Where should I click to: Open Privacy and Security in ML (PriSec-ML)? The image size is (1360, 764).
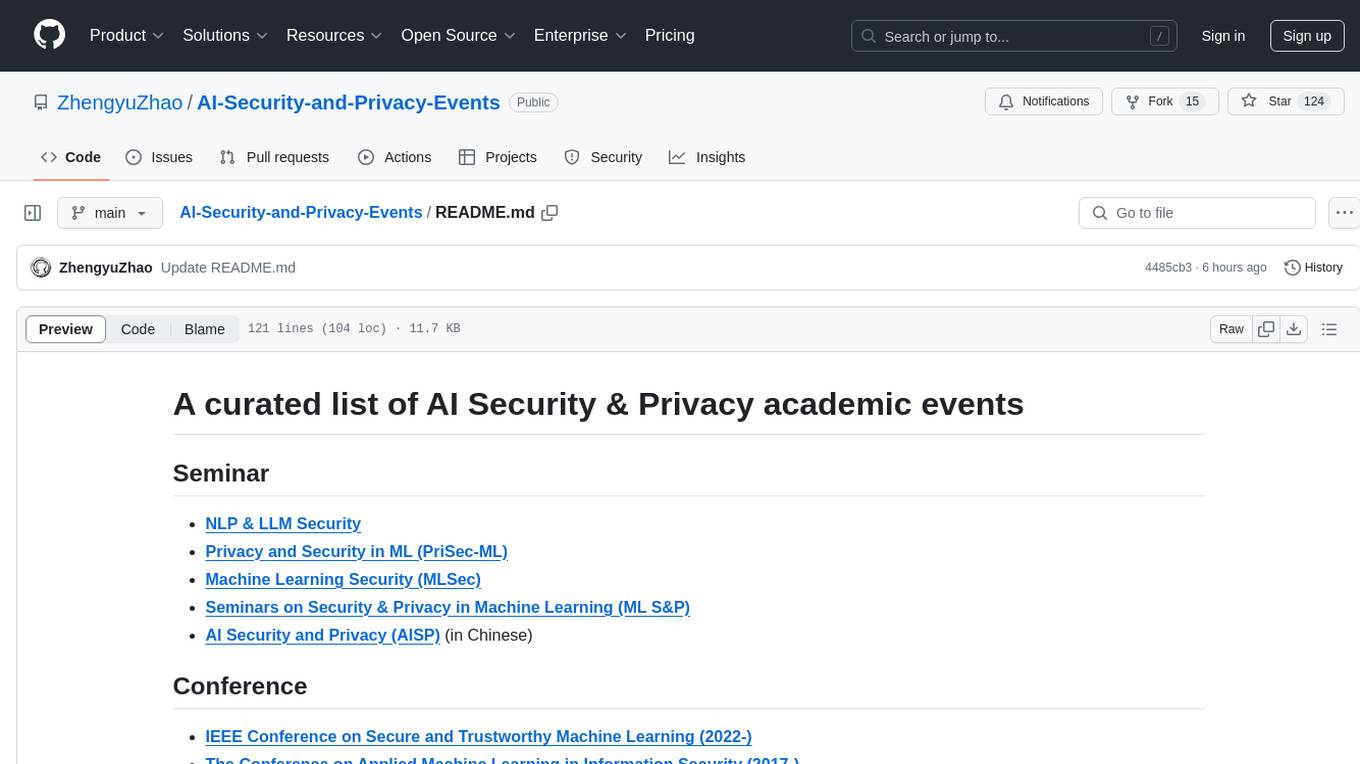356,551
